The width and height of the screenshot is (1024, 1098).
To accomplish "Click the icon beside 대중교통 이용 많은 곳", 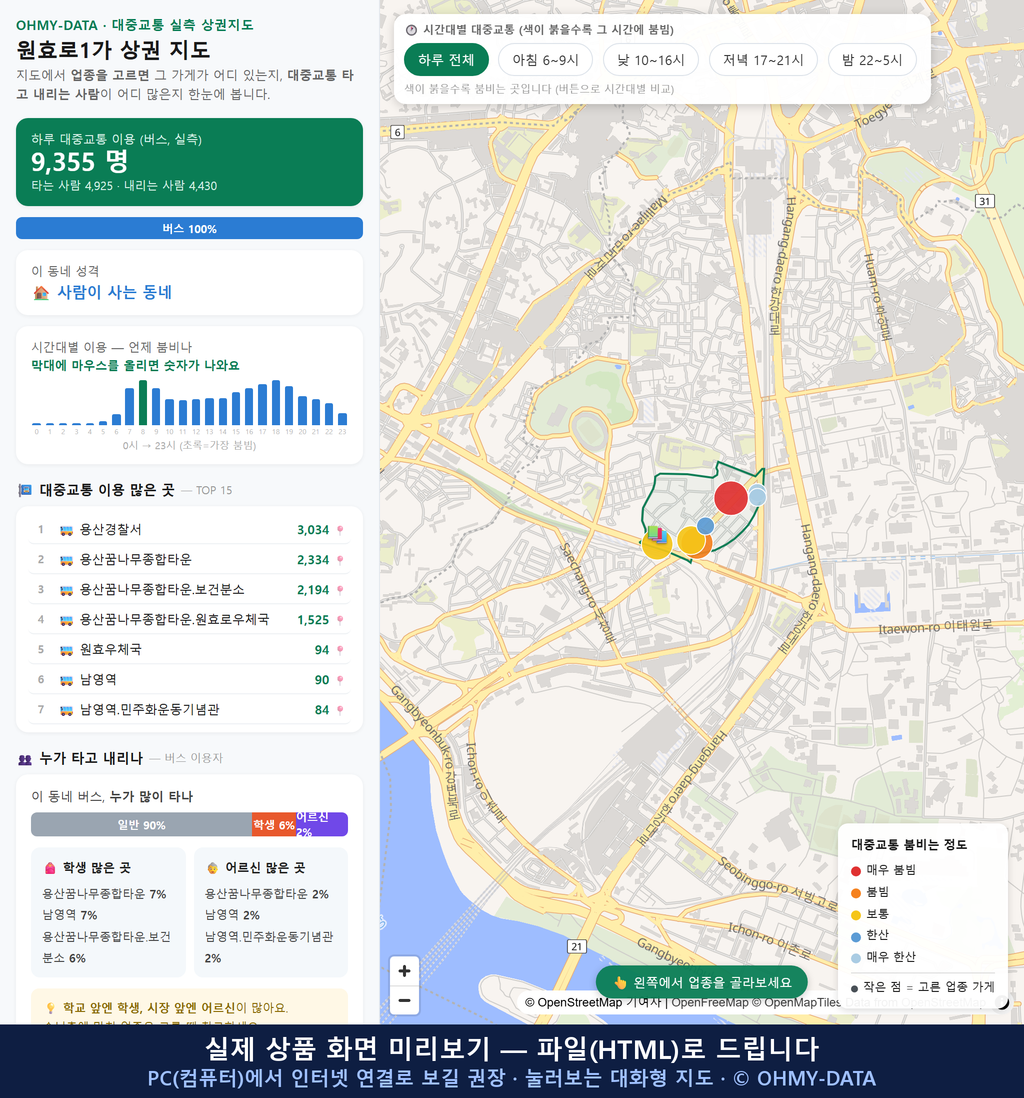I will 25,490.
